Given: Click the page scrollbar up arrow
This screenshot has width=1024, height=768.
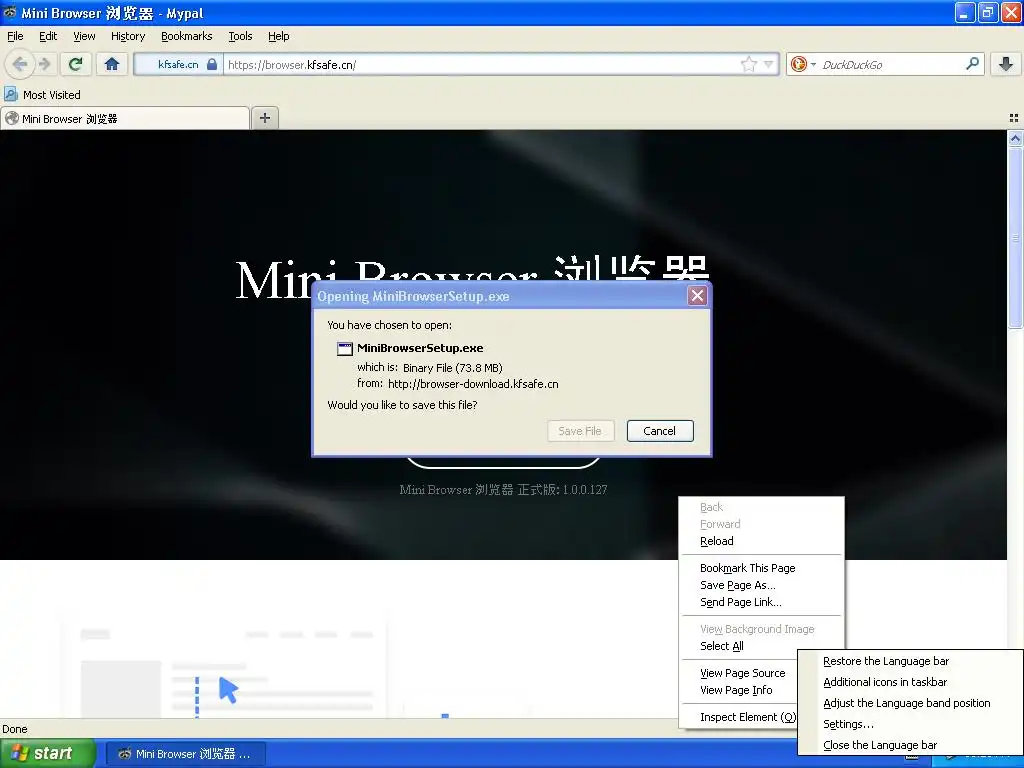Looking at the screenshot, I should click(x=1015, y=138).
